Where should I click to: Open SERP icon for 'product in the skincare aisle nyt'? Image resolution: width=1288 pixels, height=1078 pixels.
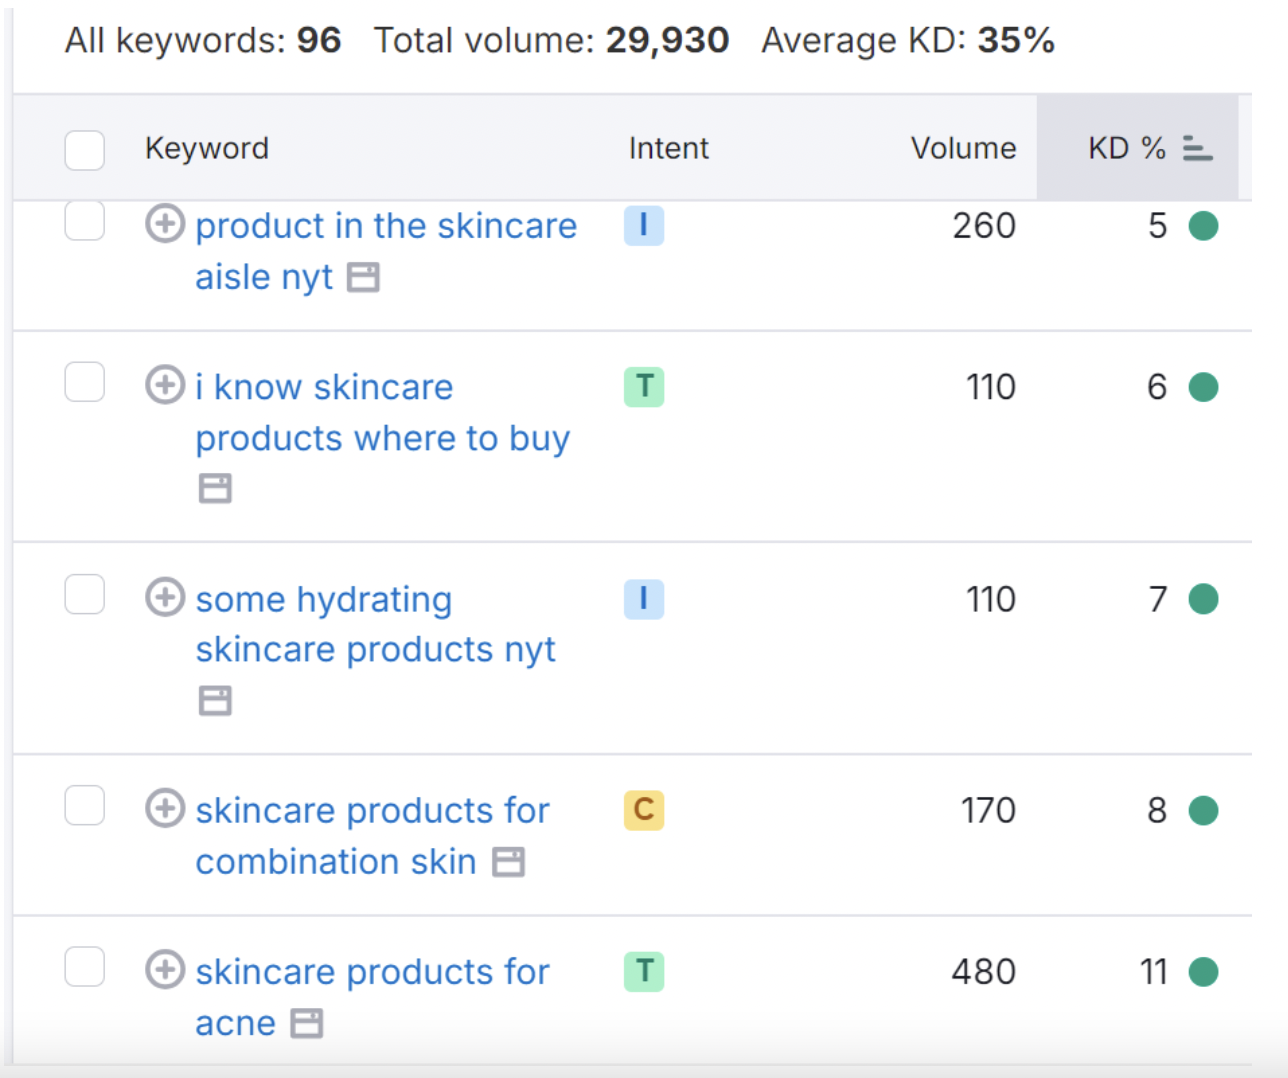coord(363,277)
